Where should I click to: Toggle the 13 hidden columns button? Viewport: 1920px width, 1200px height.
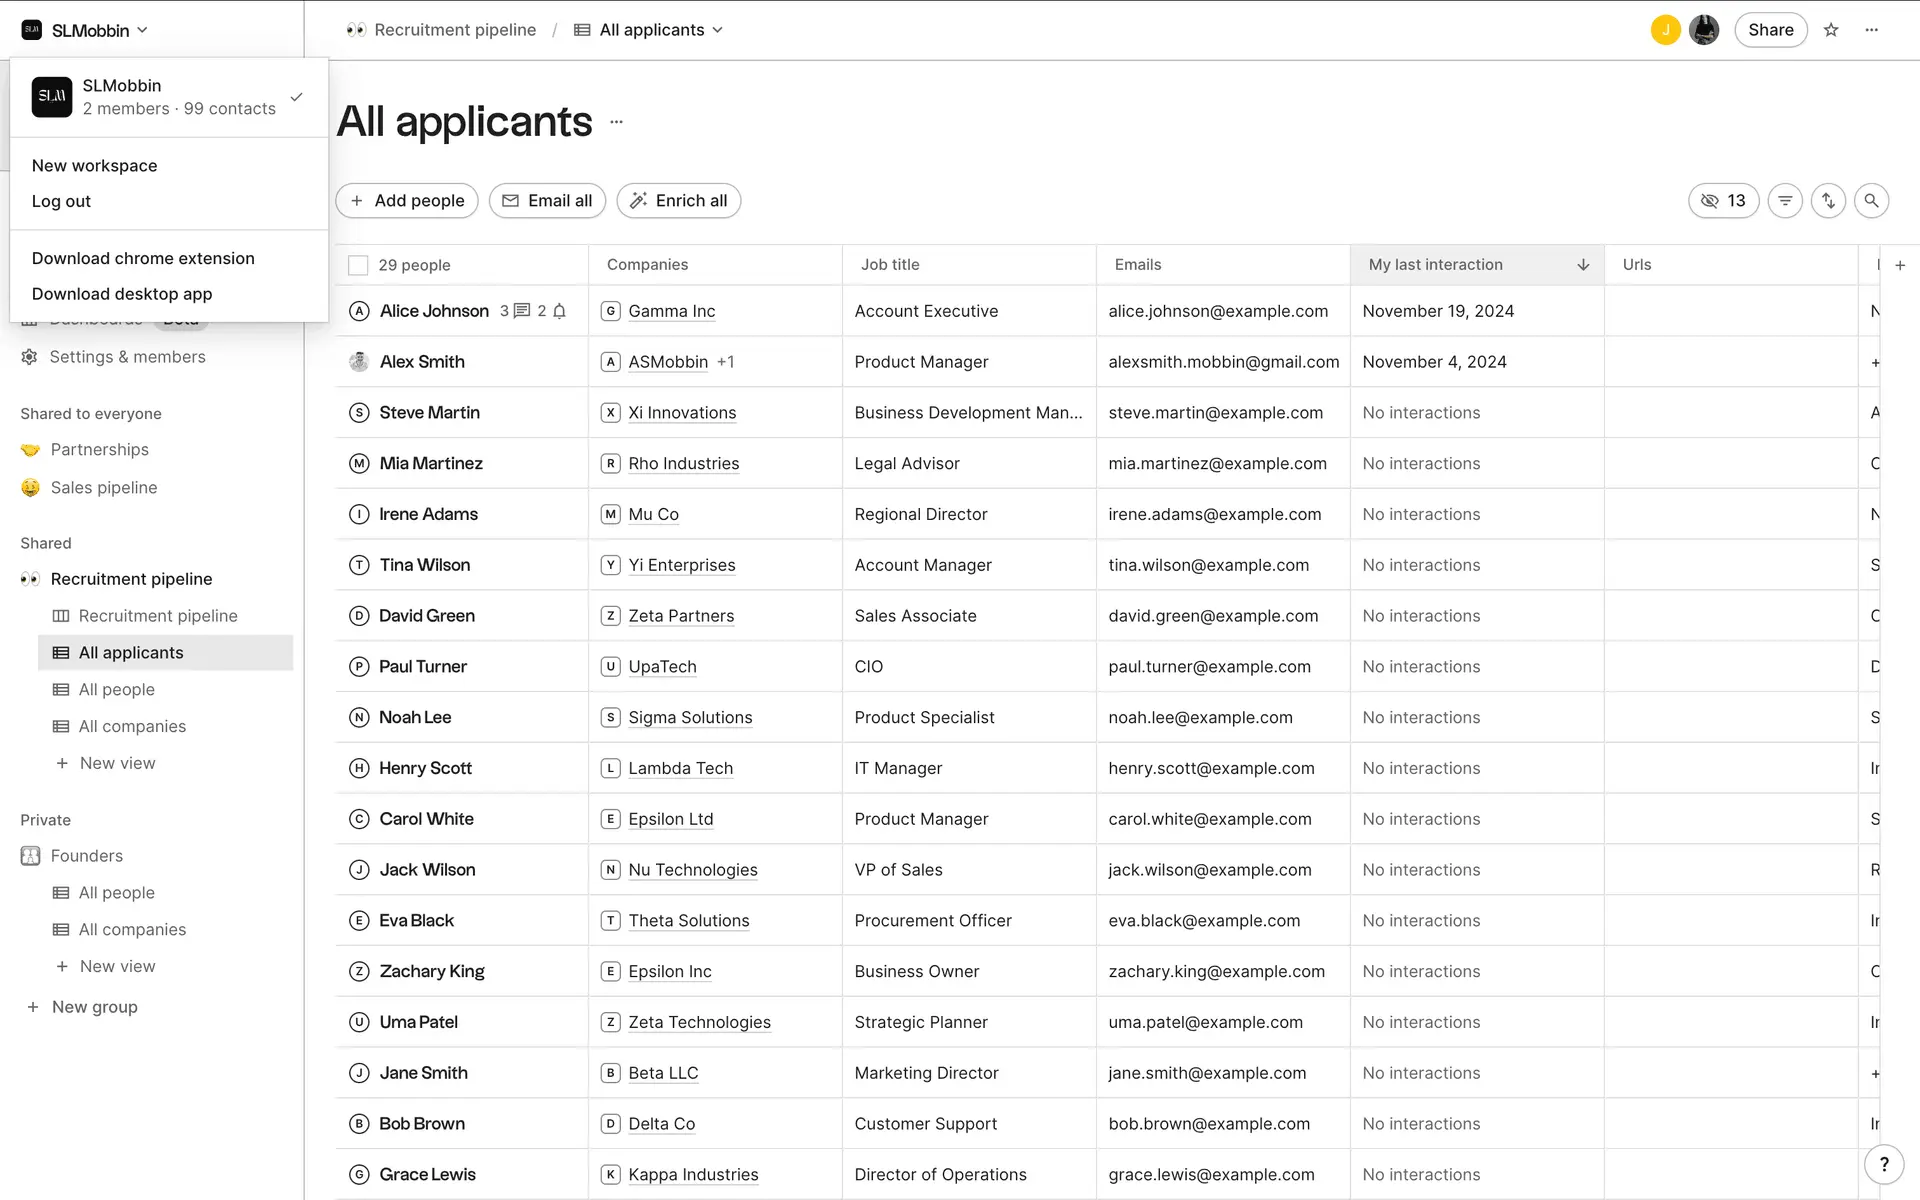tap(1723, 201)
